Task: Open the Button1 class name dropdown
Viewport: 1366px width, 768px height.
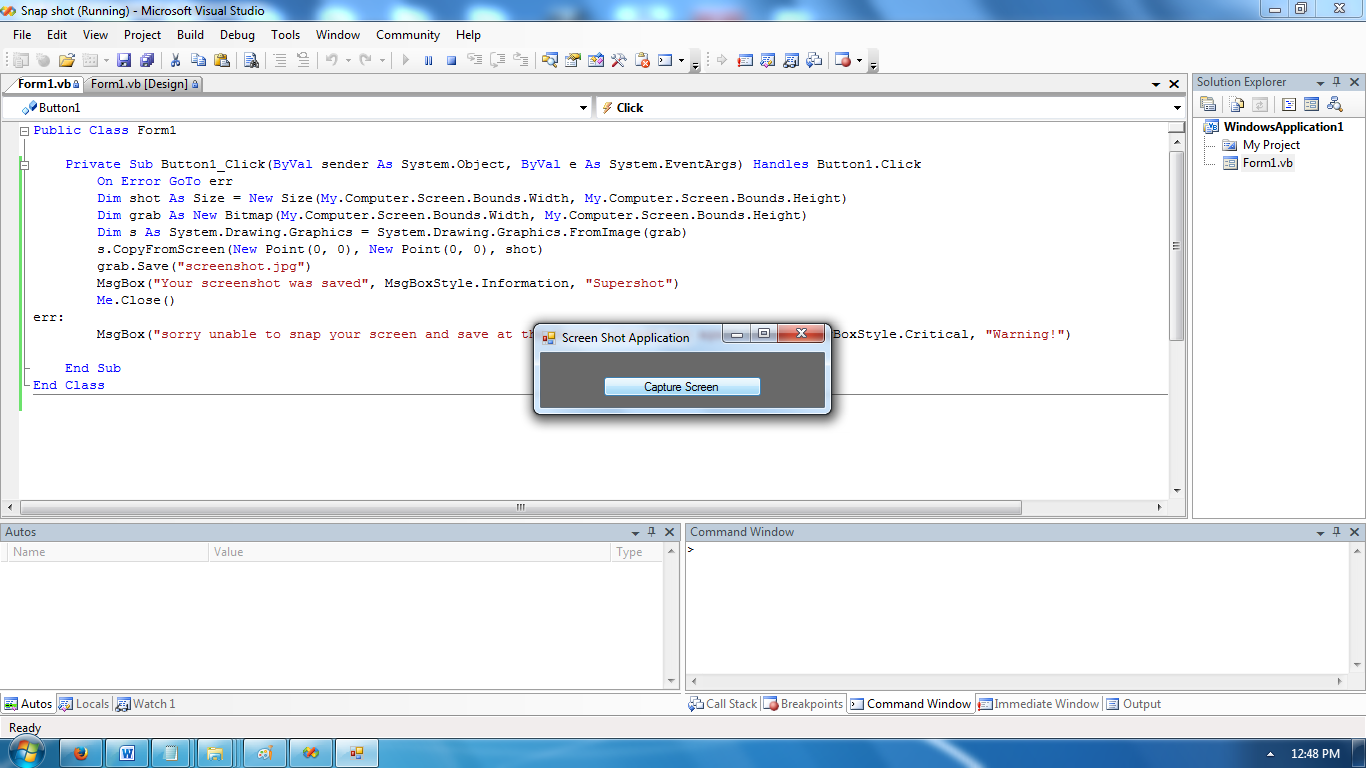Action: [x=584, y=108]
